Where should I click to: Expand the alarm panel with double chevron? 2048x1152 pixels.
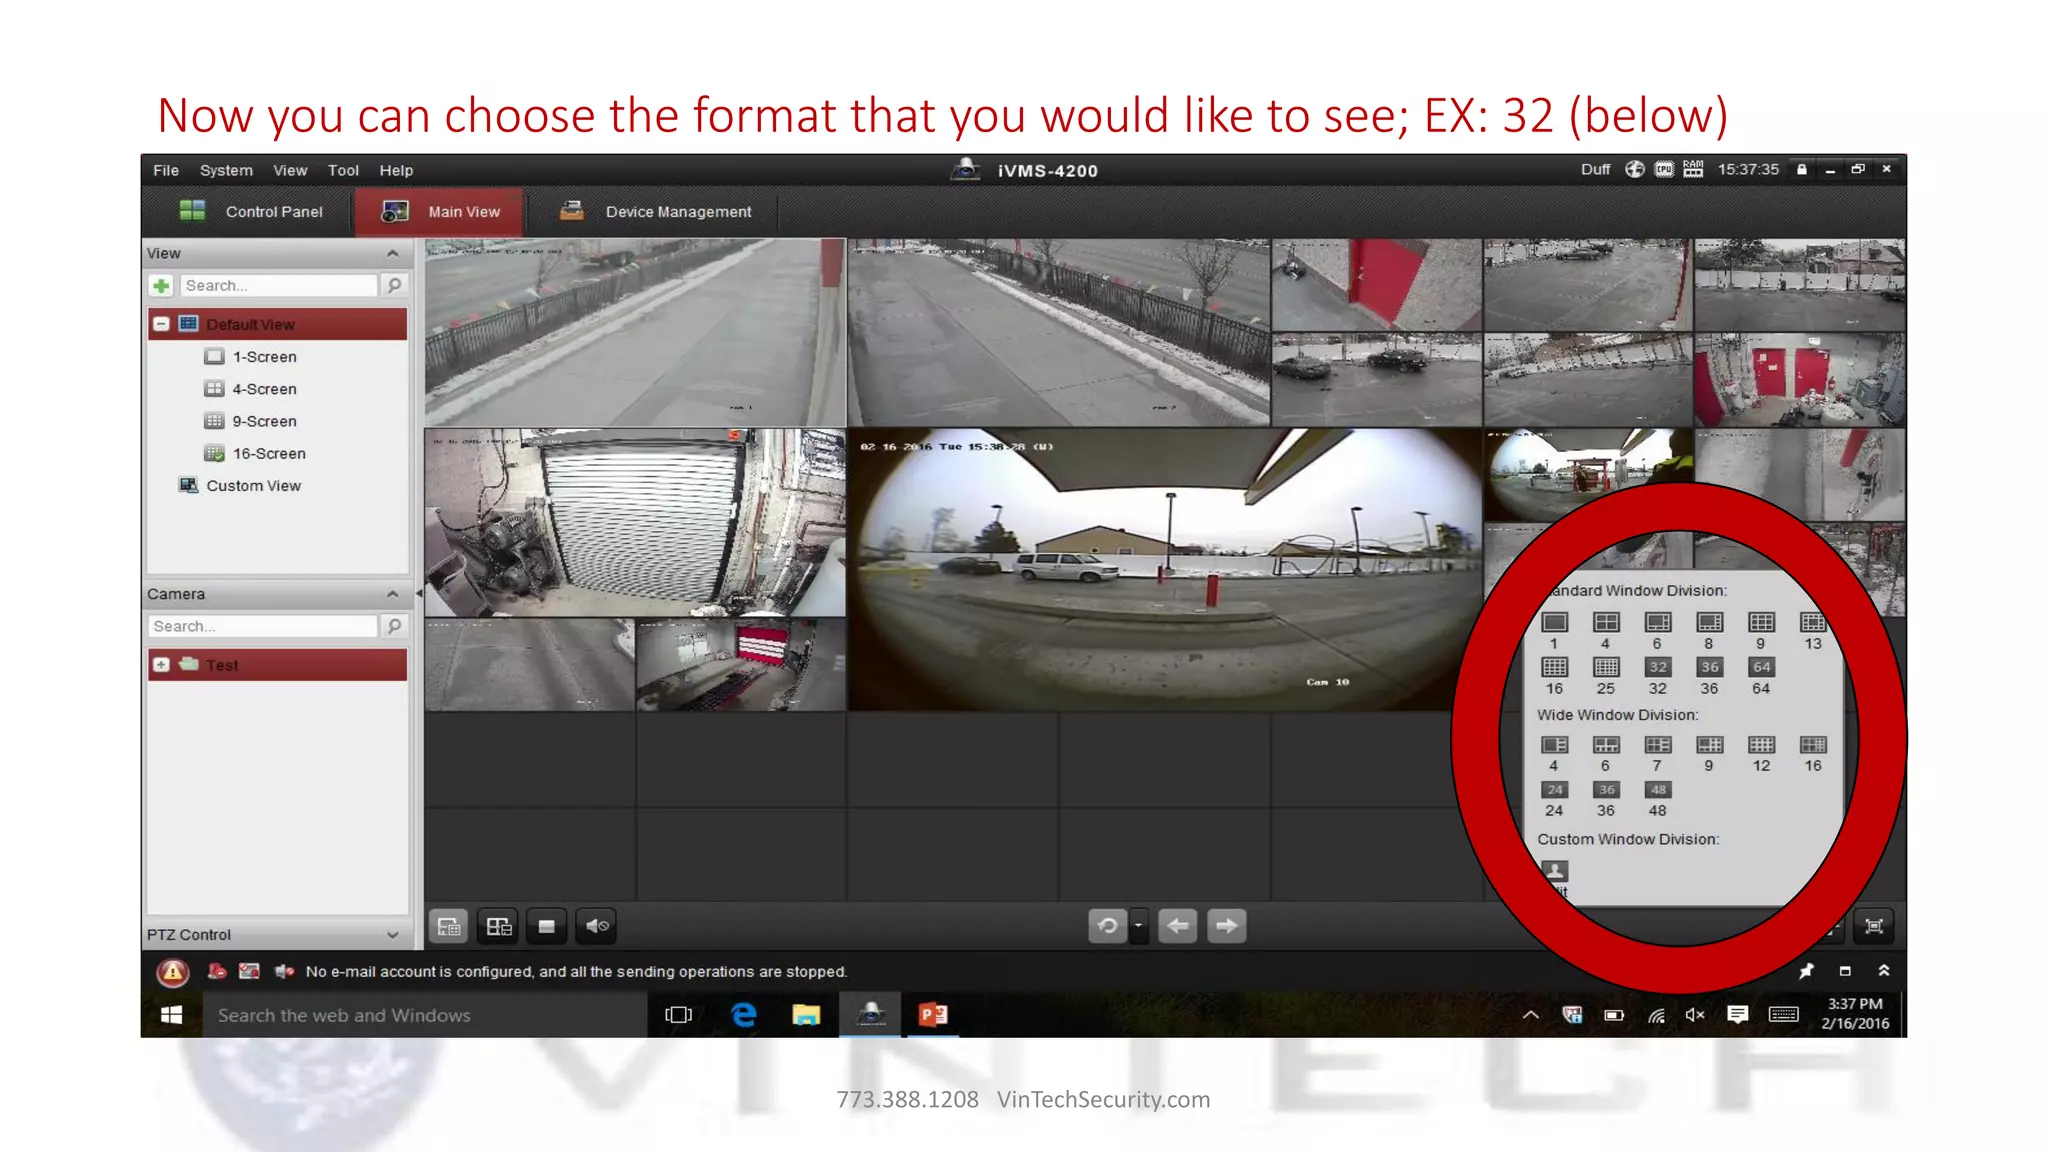click(1884, 971)
